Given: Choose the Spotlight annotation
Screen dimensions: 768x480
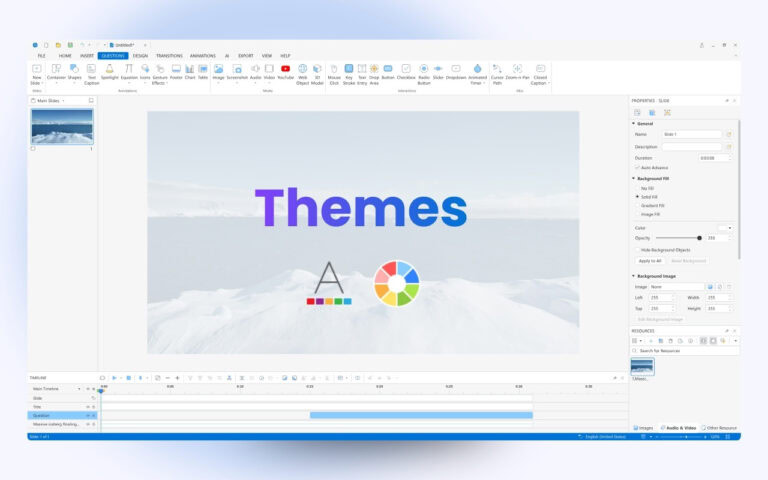Looking at the screenshot, I should click(x=110, y=72).
